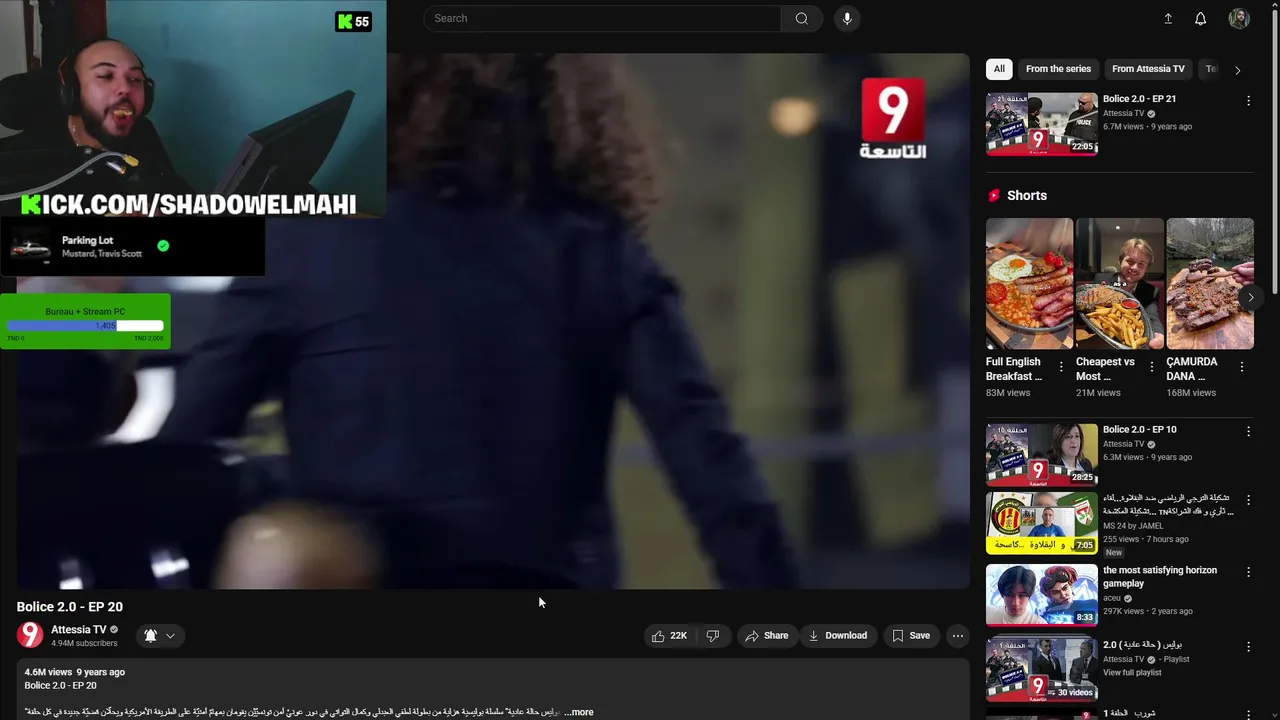The width and height of the screenshot is (1280, 720).
Task: Open options for ÇAMURDA DANA short
Action: pyautogui.click(x=1241, y=367)
